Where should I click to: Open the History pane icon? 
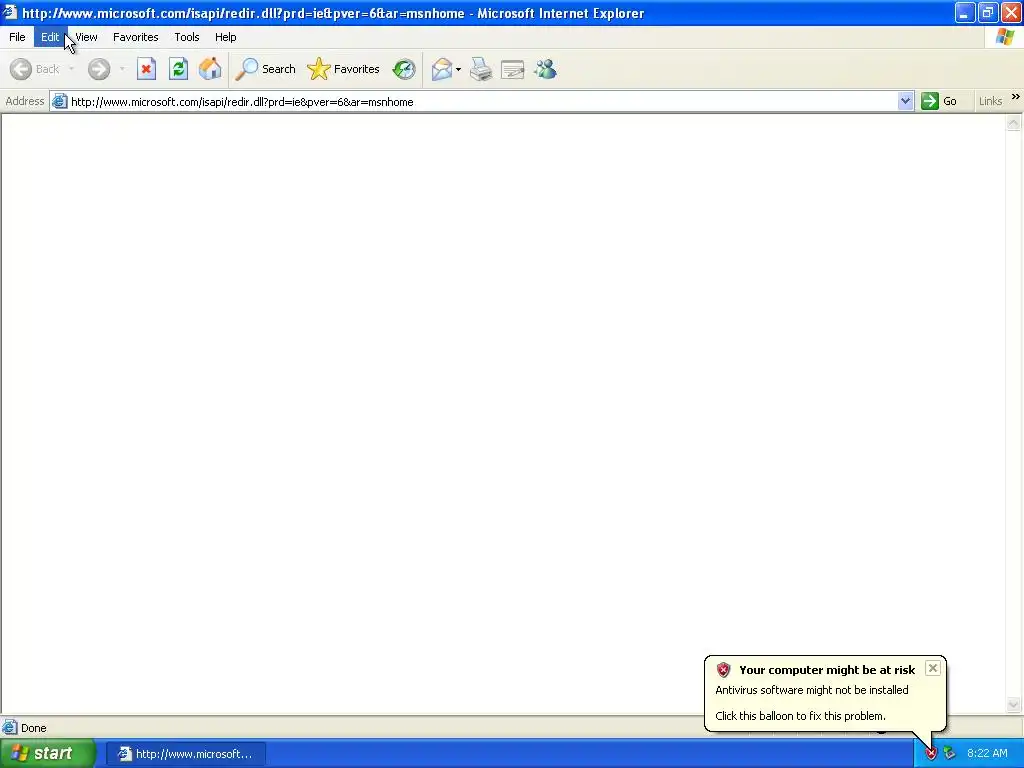404,69
